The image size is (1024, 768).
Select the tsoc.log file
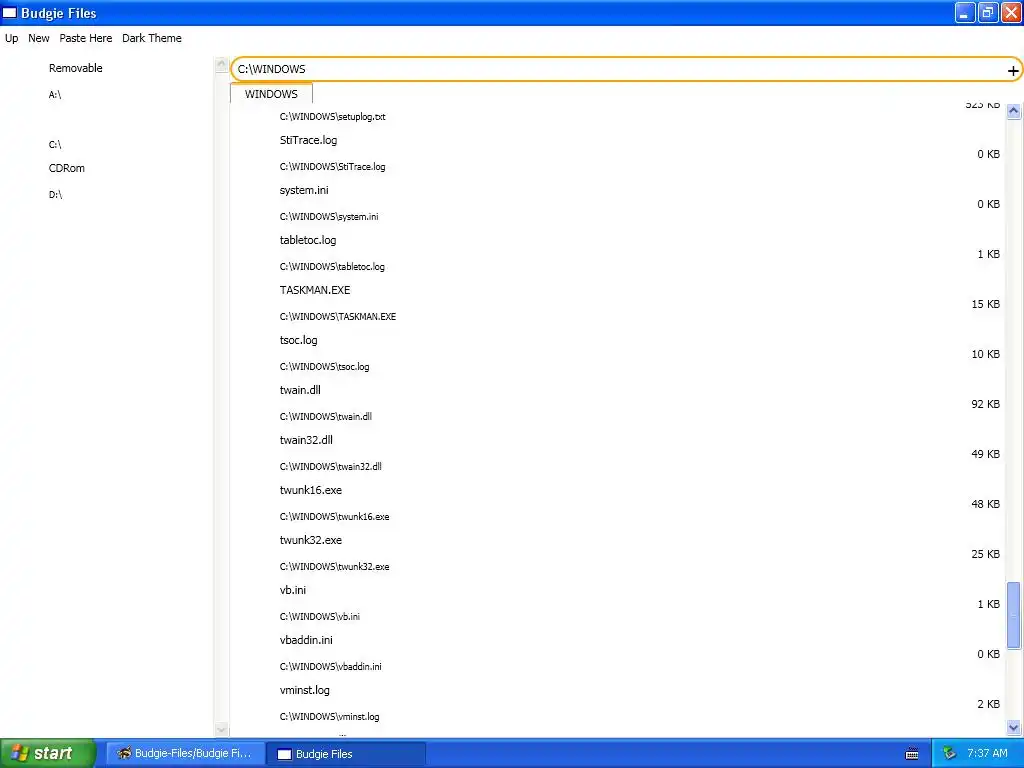pos(298,340)
